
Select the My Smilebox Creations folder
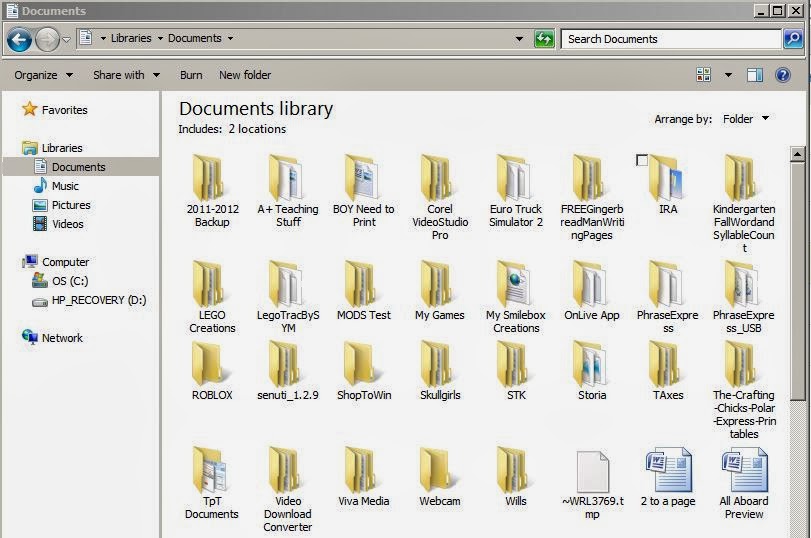516,297
